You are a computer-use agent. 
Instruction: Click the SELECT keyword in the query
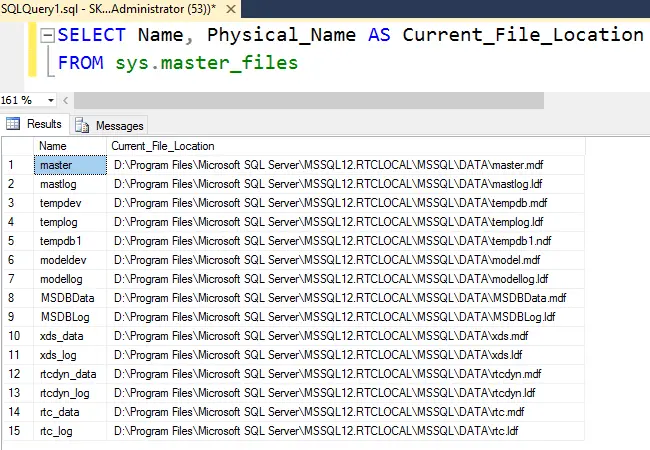click(x=92, y=35)
